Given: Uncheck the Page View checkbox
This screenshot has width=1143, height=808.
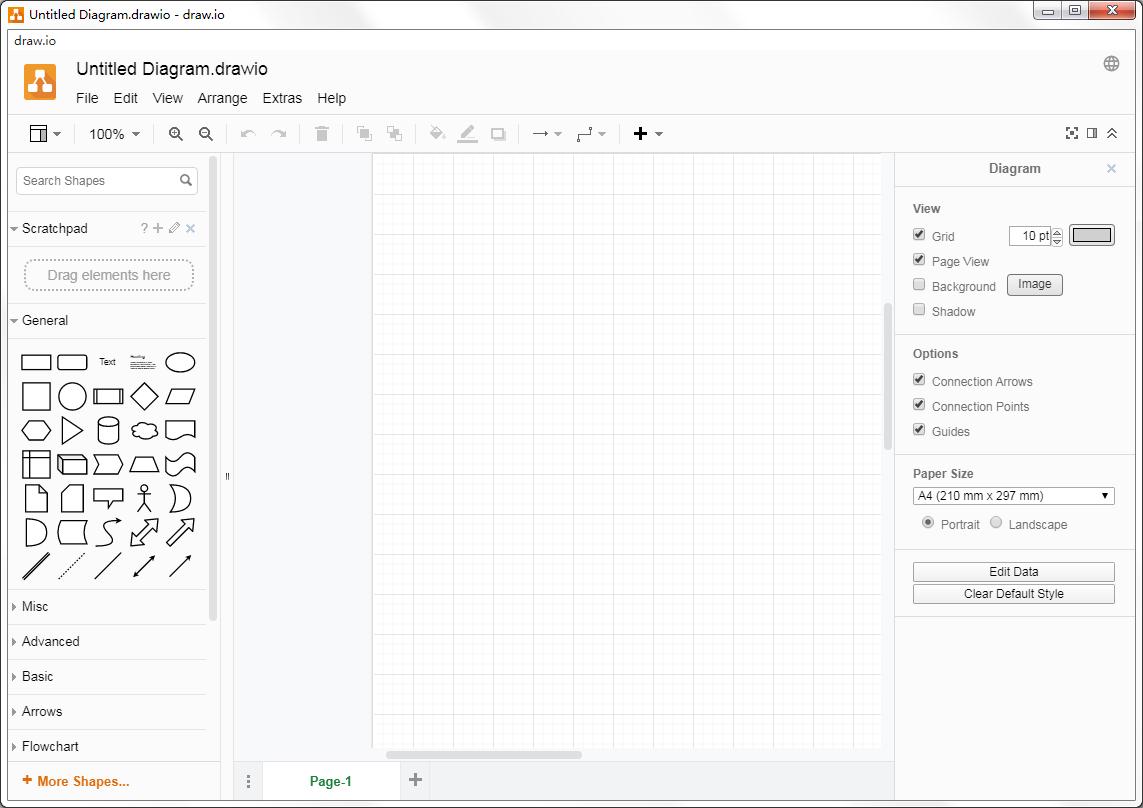Looking at the screenshot, I should pyautogui.click(x=919, y=260).
